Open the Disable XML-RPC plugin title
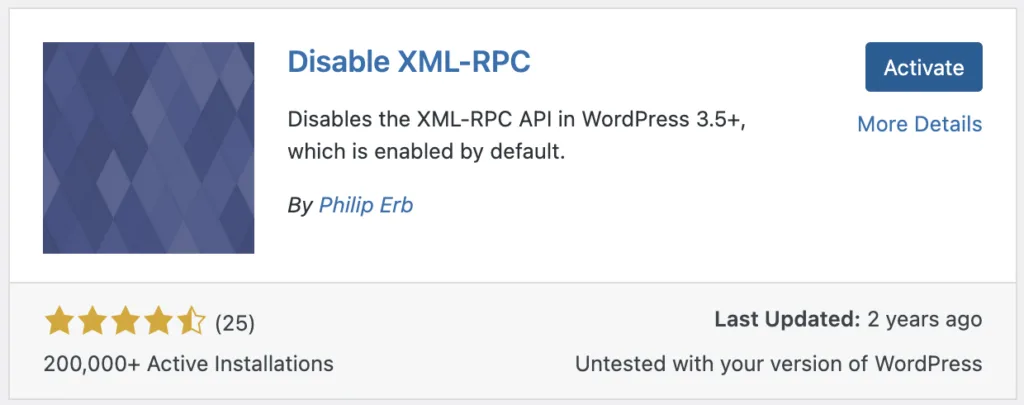1024x405 pixels. (409, 61)
